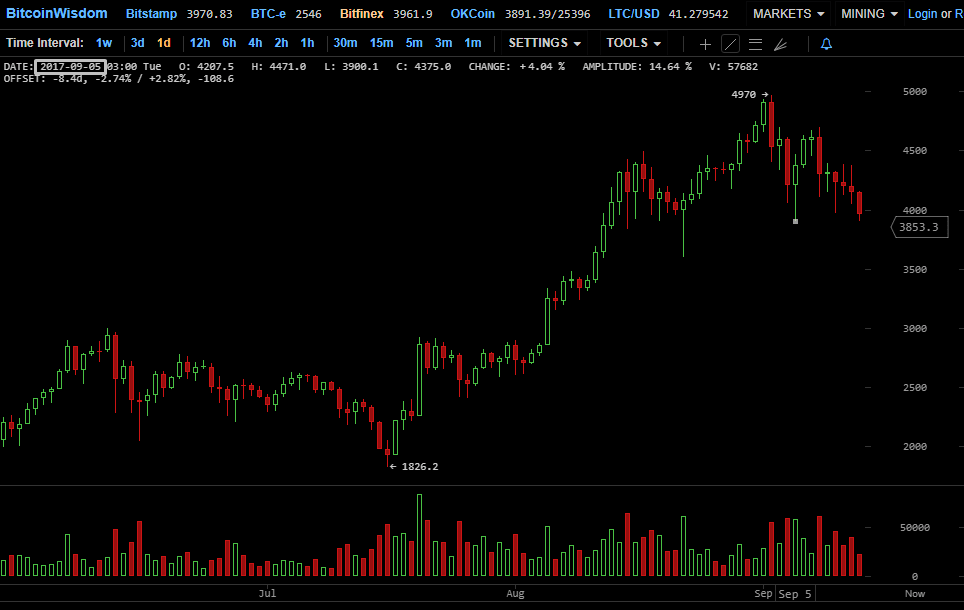The height and width of the screenshot is (610, 964).
Task: Select the horizontal lines tool
Action: [x=755, y=44]
